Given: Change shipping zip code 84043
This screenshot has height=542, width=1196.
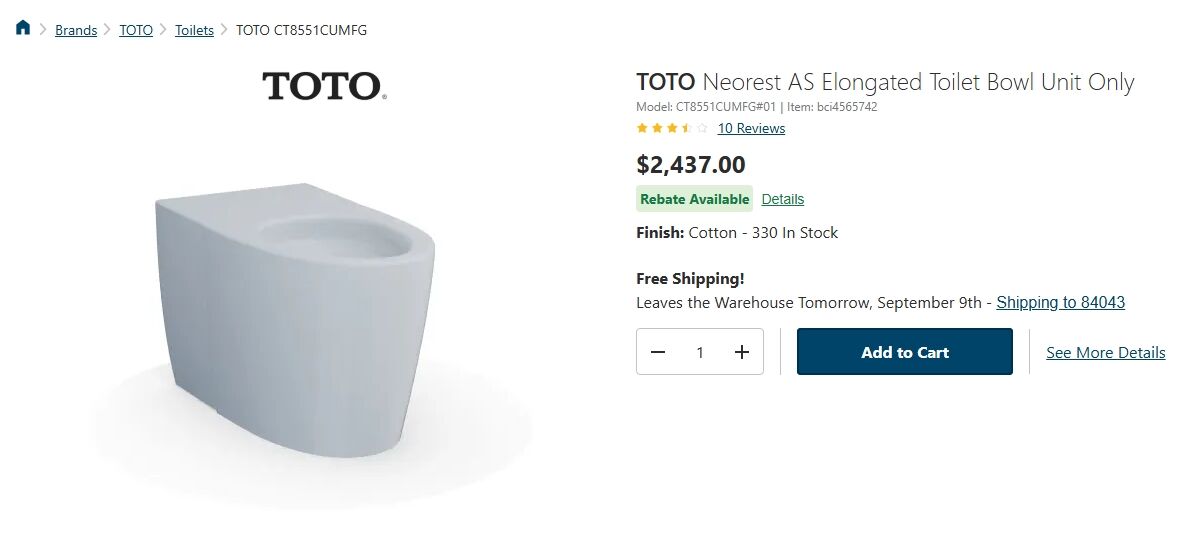Looking at the screenshot, I should tap(1060, 302).
